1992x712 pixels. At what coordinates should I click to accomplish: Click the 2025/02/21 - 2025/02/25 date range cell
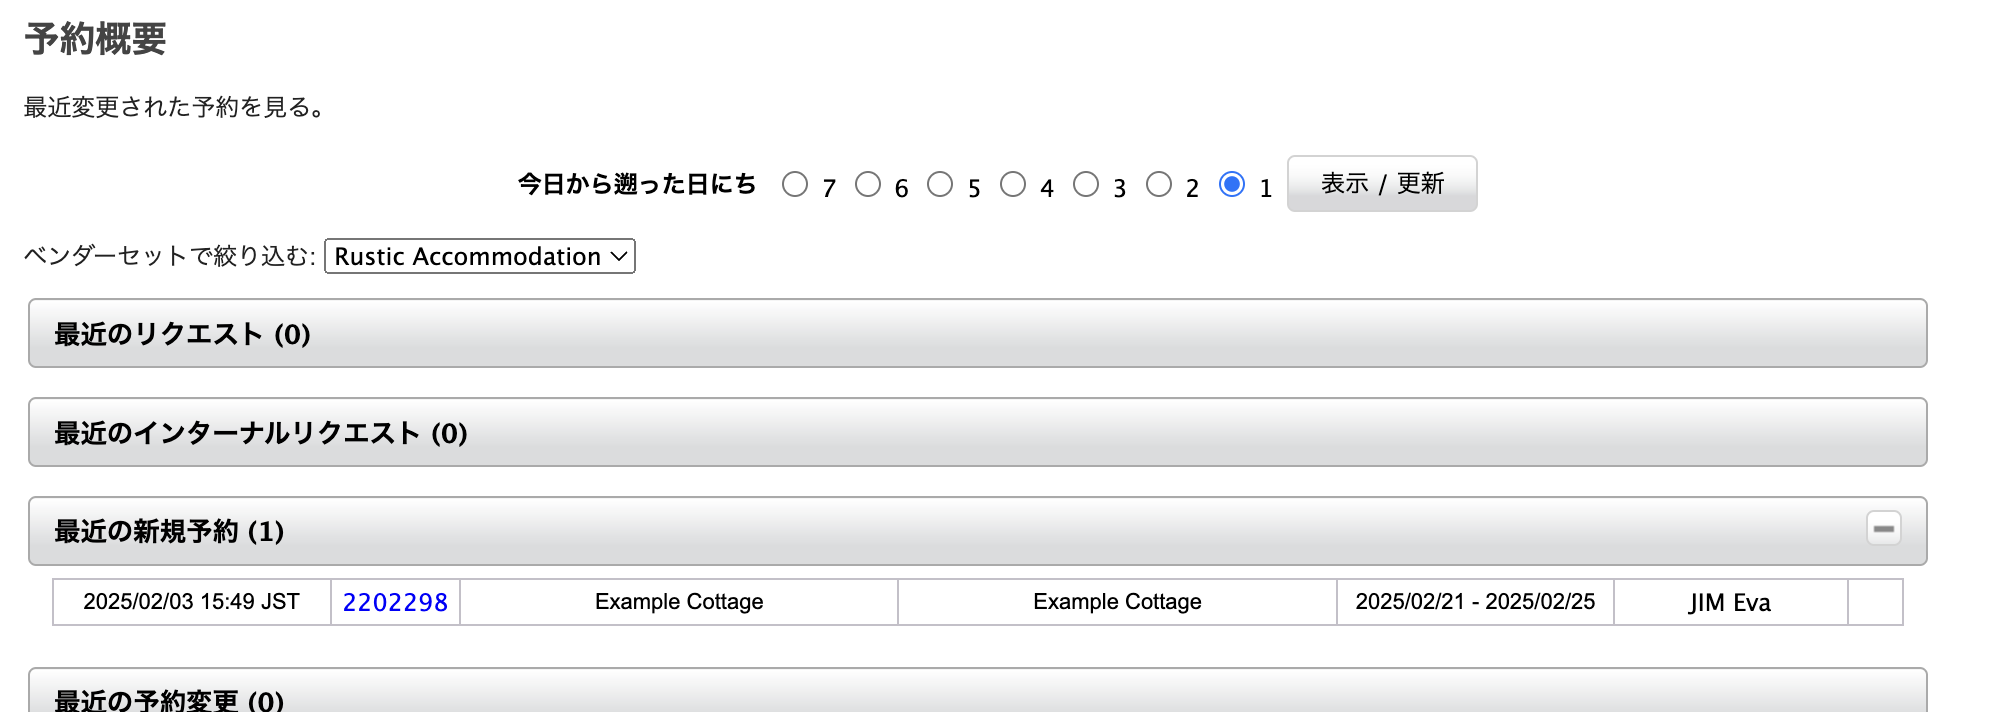(x=1475, y=602)
